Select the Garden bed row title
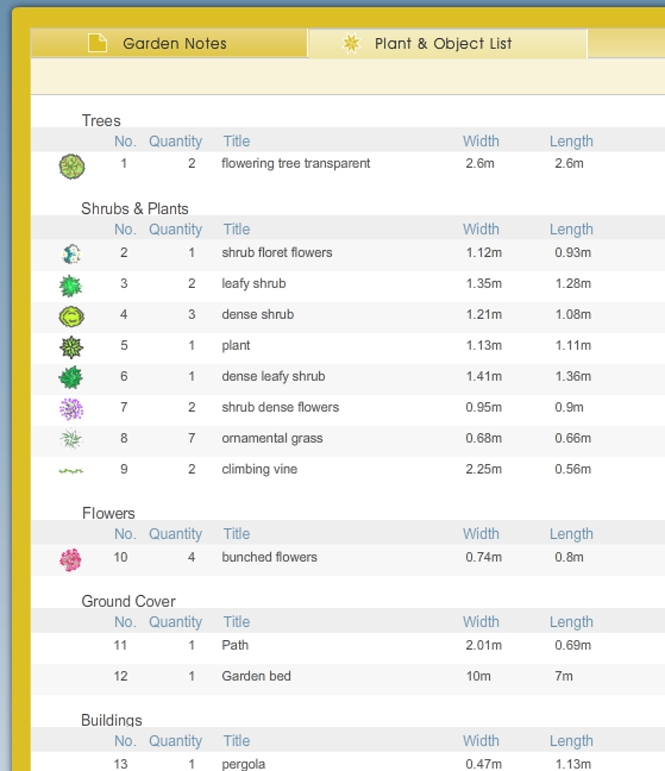 (256, 676)
